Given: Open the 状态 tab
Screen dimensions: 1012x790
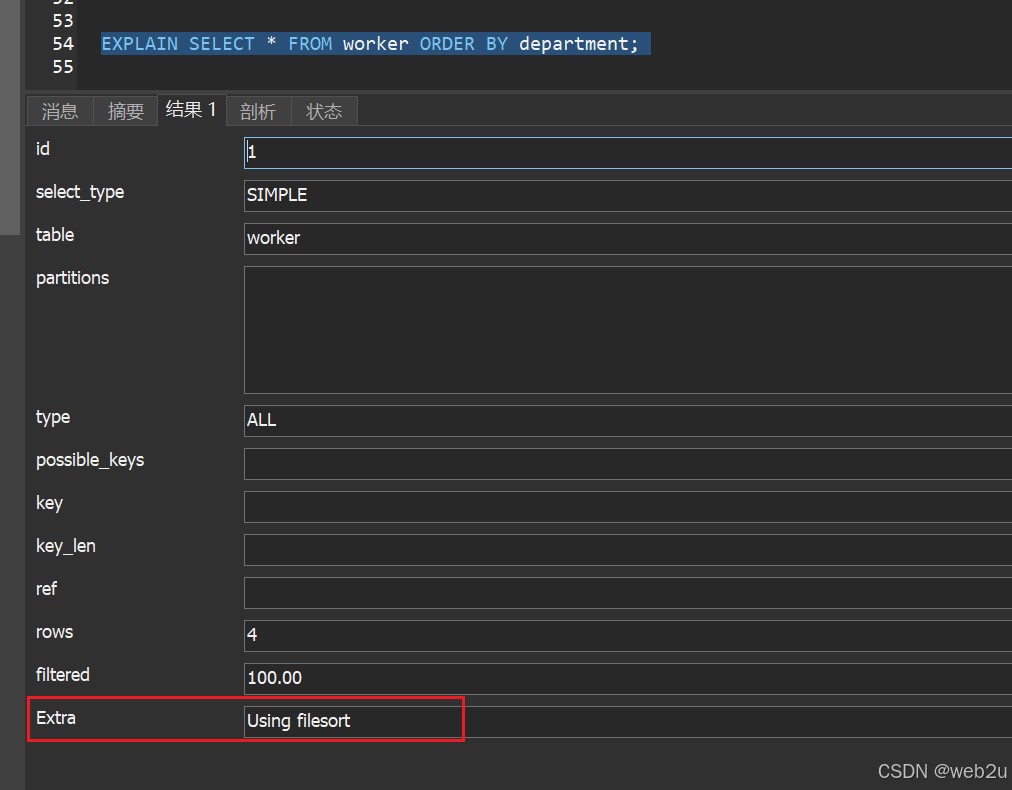Looking at the screenshot, I should click(324, 111).
